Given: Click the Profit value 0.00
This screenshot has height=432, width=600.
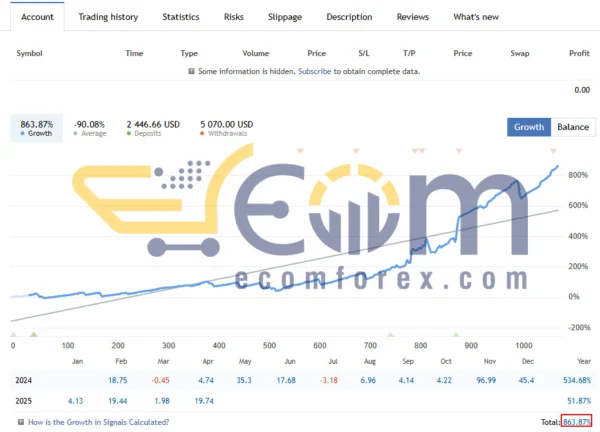Looking at the screenshot, I should pos(582,90).
